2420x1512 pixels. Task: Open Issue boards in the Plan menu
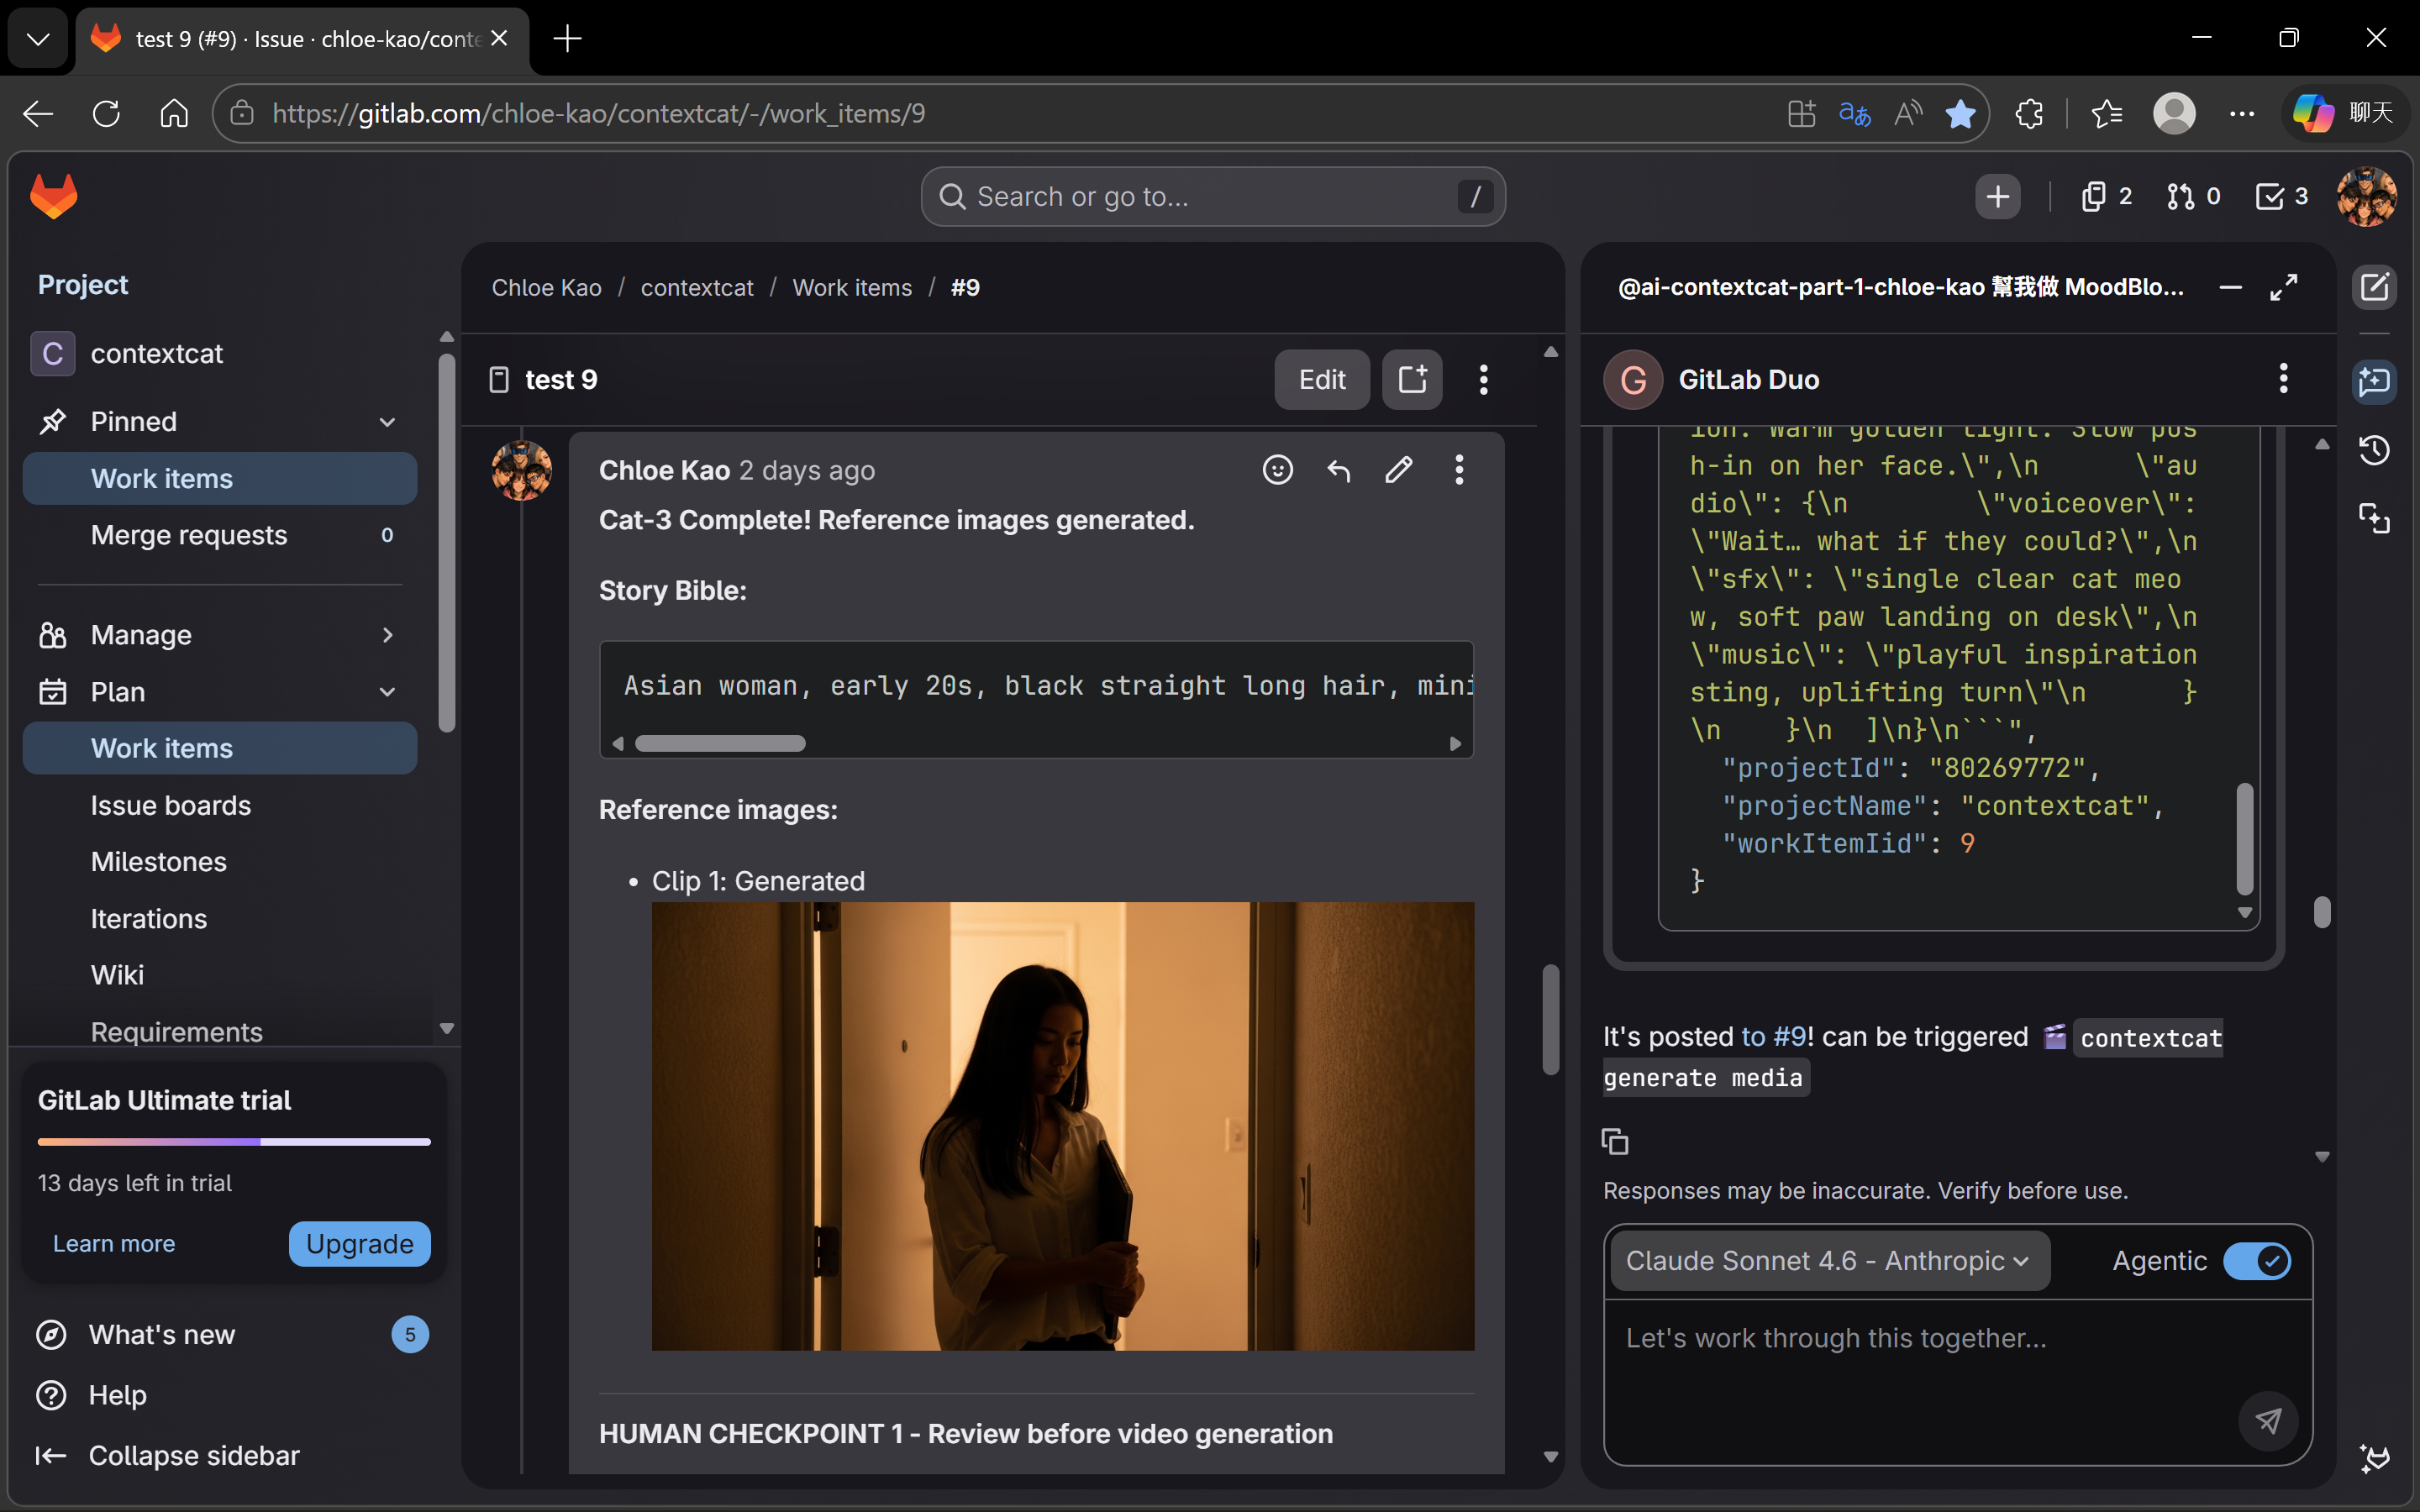pyautogui.click(x=171, y=805)
